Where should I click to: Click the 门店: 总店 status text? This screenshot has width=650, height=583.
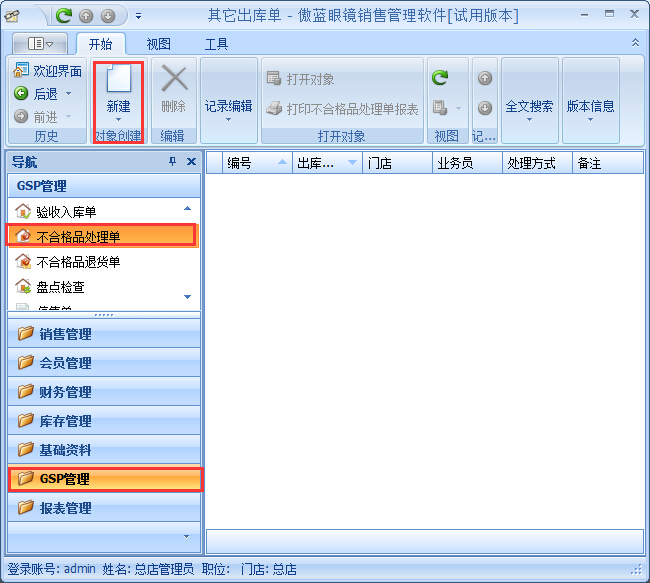click(x=269, y=569)
